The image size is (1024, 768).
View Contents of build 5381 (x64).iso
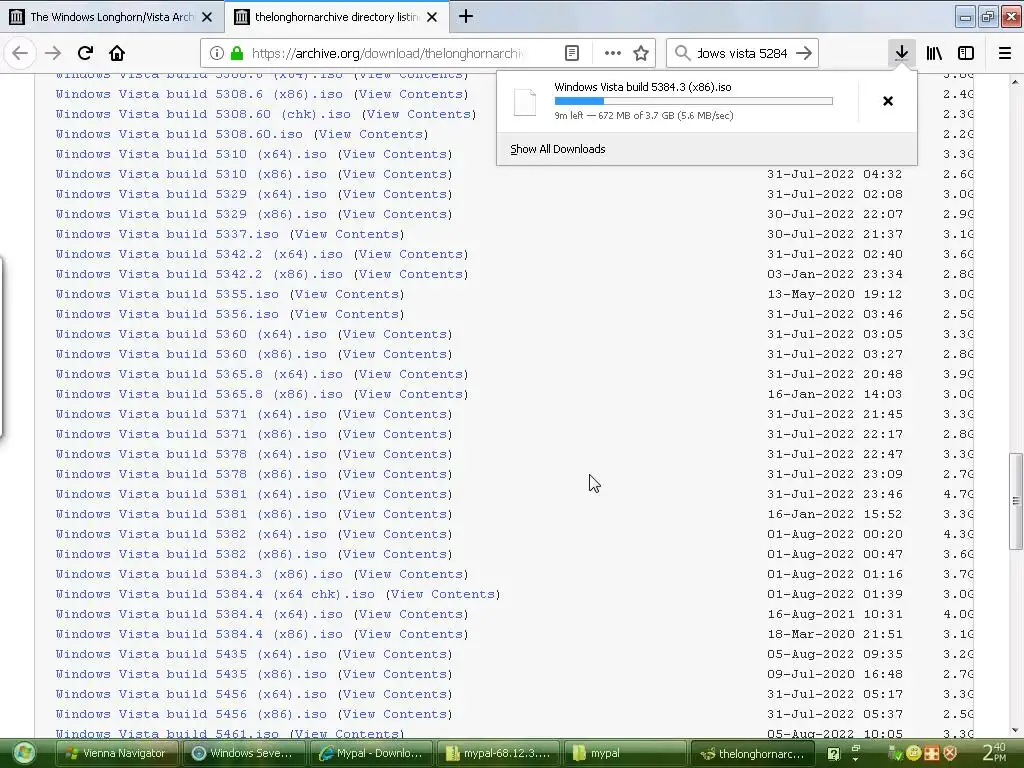(394, 494)
